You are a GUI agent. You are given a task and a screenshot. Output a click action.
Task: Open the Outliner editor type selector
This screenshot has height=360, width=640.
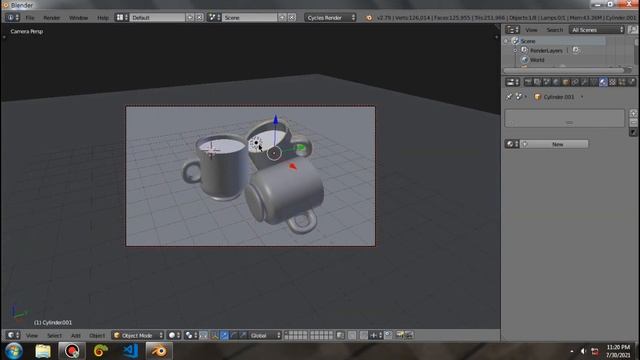(512, 29)
